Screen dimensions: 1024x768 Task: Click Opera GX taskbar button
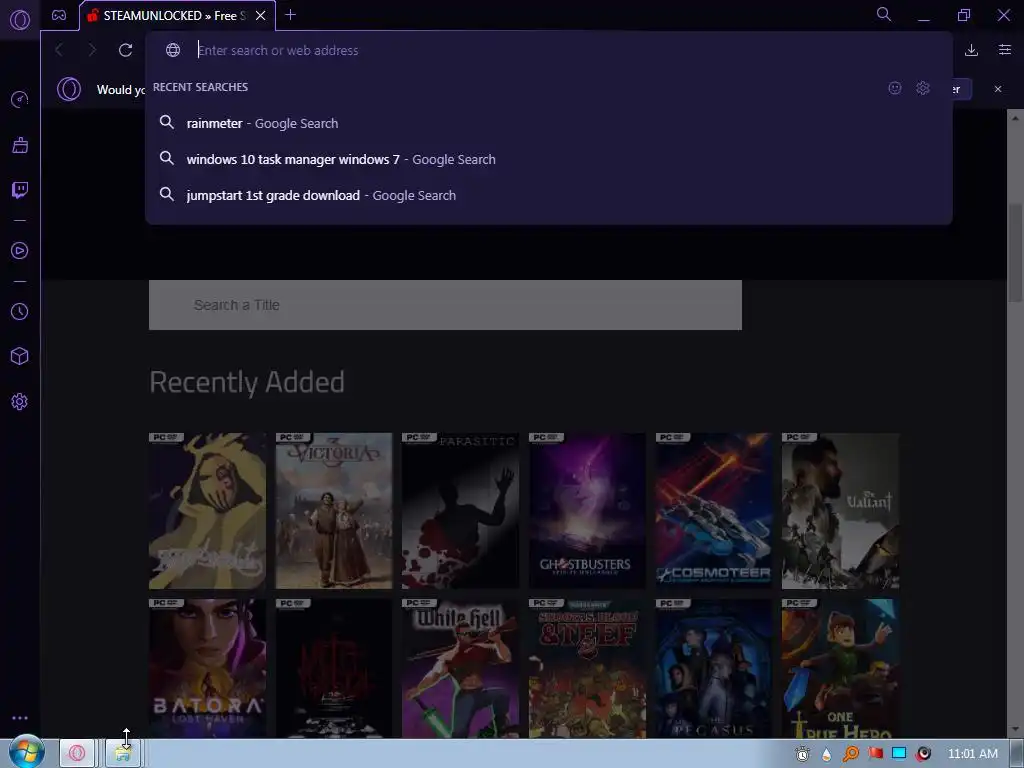(x=77, y=753)
